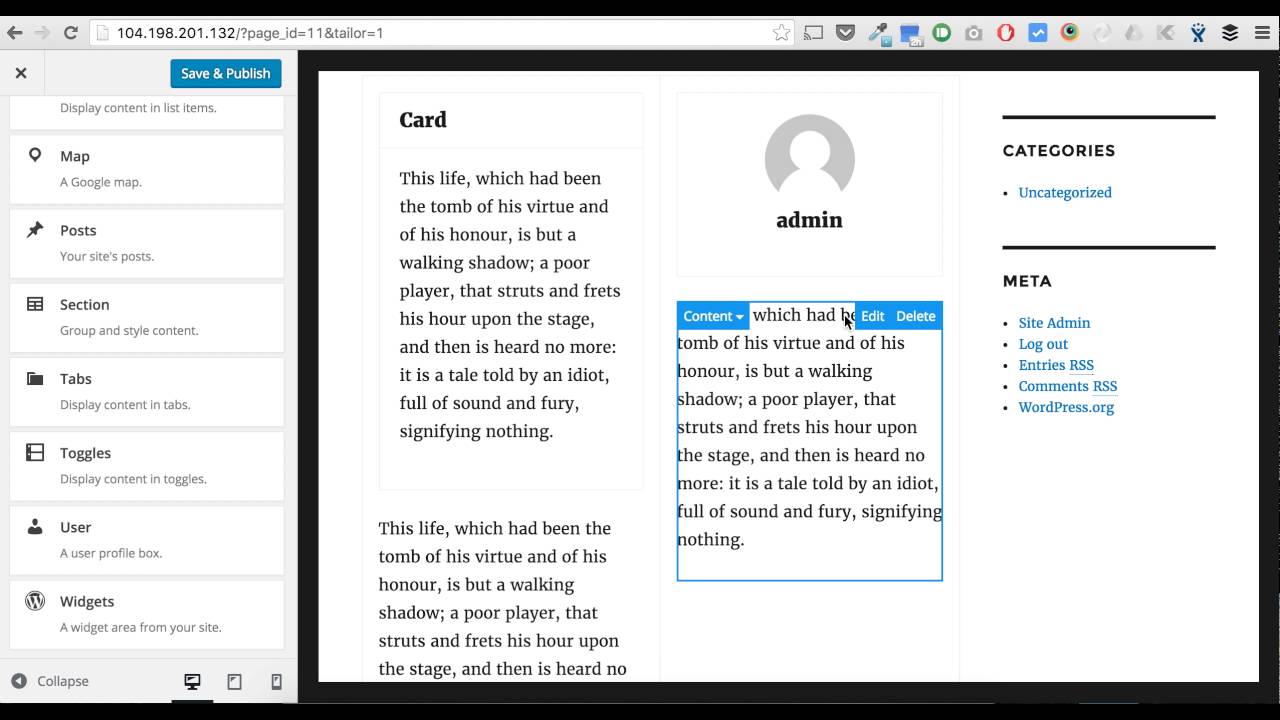Click the Categories widget heading
The height and width of the screenshot is (720, 1280).
tap(1059, 150)
